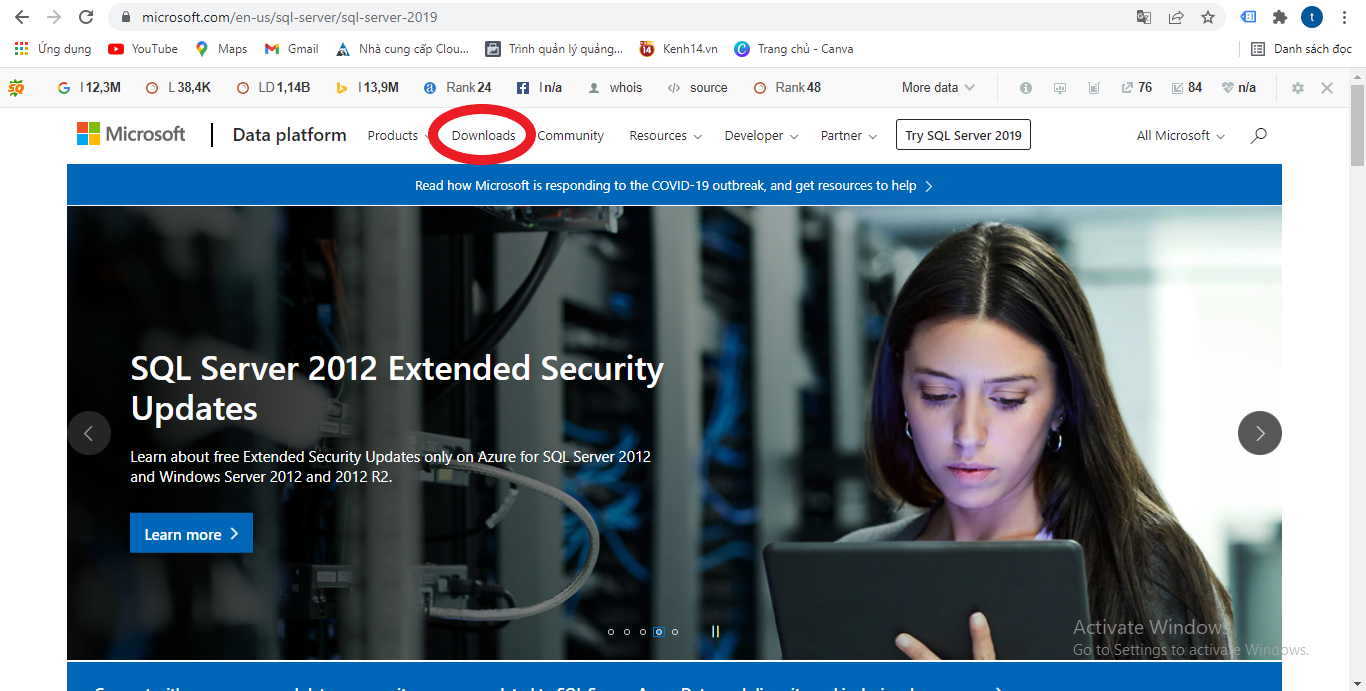Click the density report icon in the SEO bar

[1094, 88]
